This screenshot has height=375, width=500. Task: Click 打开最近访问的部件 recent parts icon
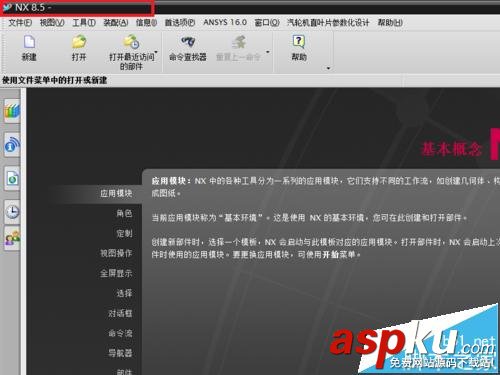click(131, 42)
